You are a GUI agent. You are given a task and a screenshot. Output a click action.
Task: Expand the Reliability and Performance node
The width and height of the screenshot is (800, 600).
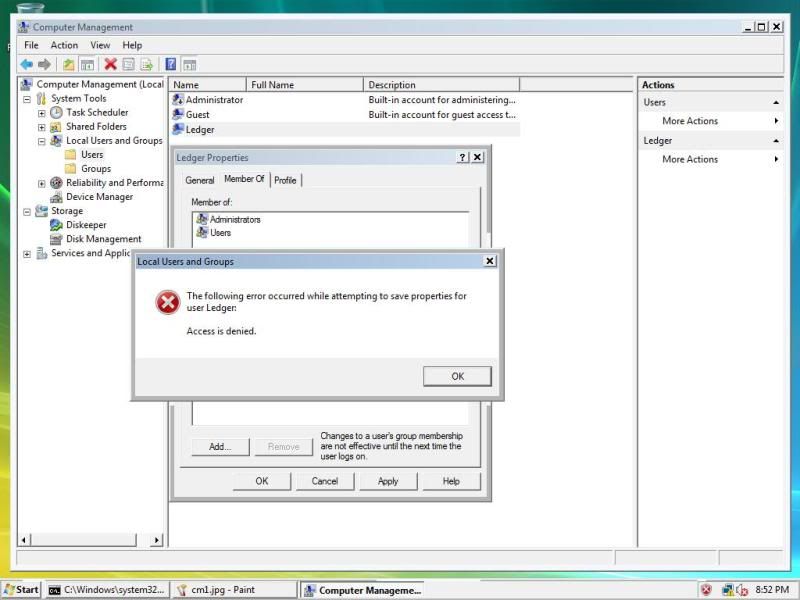[42, 184]
